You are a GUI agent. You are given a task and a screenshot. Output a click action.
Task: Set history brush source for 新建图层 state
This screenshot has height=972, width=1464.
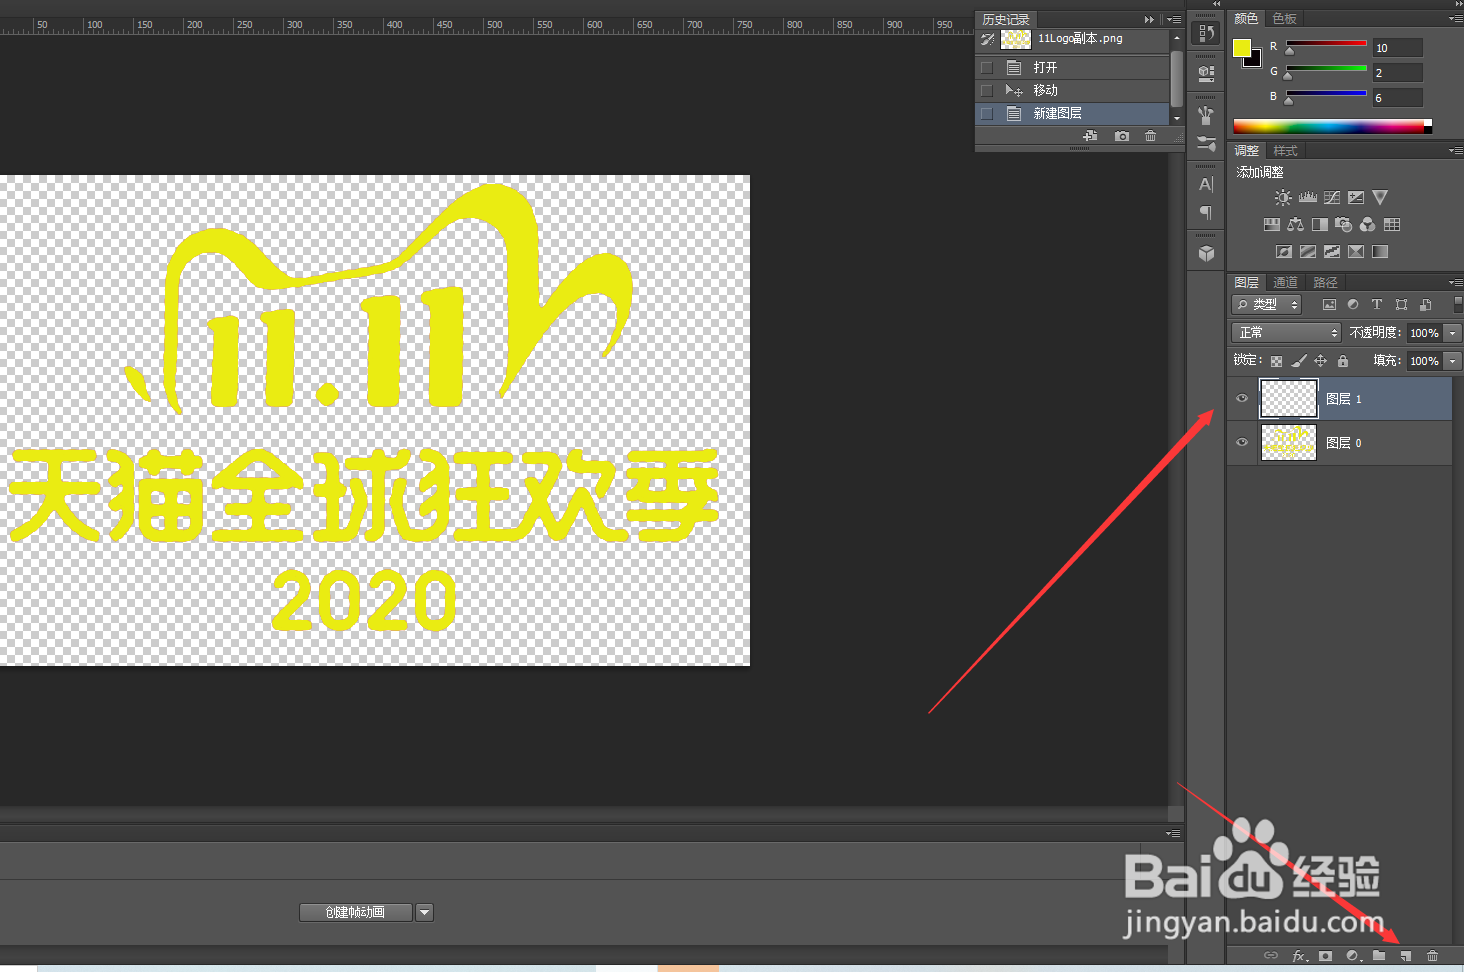tap(987, 114)
